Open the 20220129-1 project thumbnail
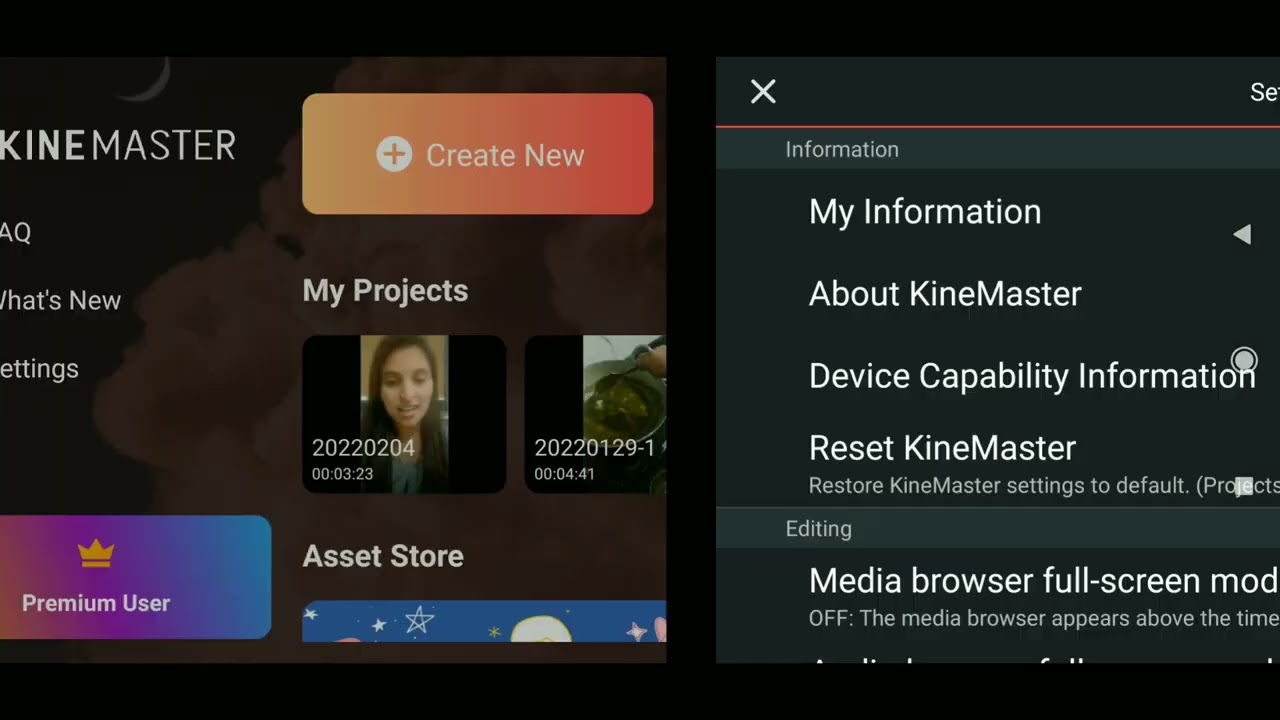The image size is (1280, 720). point(595,414)
